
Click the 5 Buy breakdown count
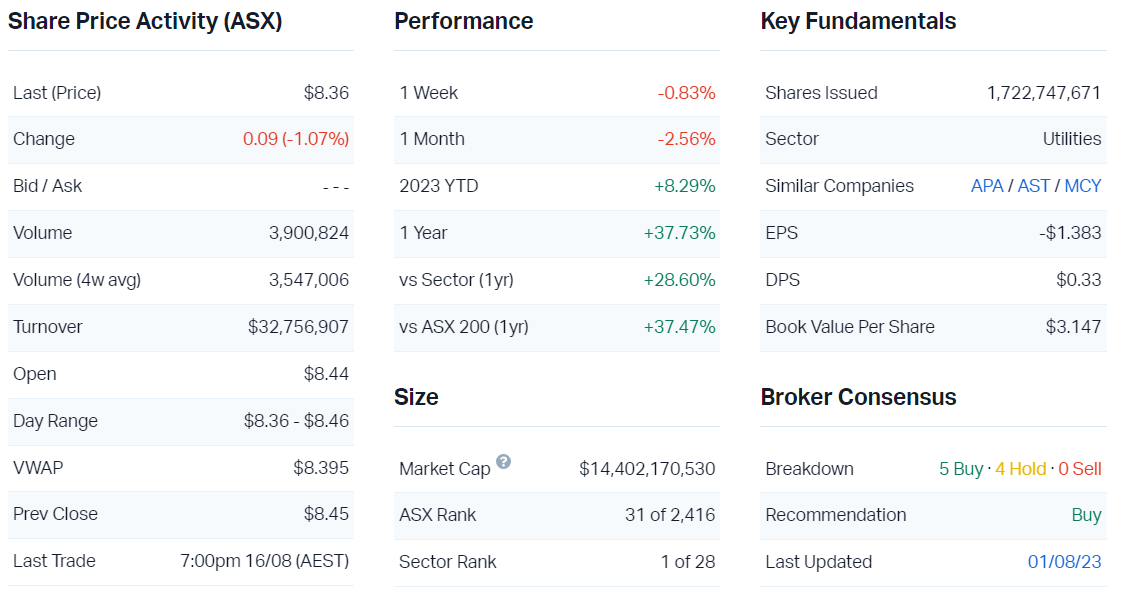pos(961,469)
